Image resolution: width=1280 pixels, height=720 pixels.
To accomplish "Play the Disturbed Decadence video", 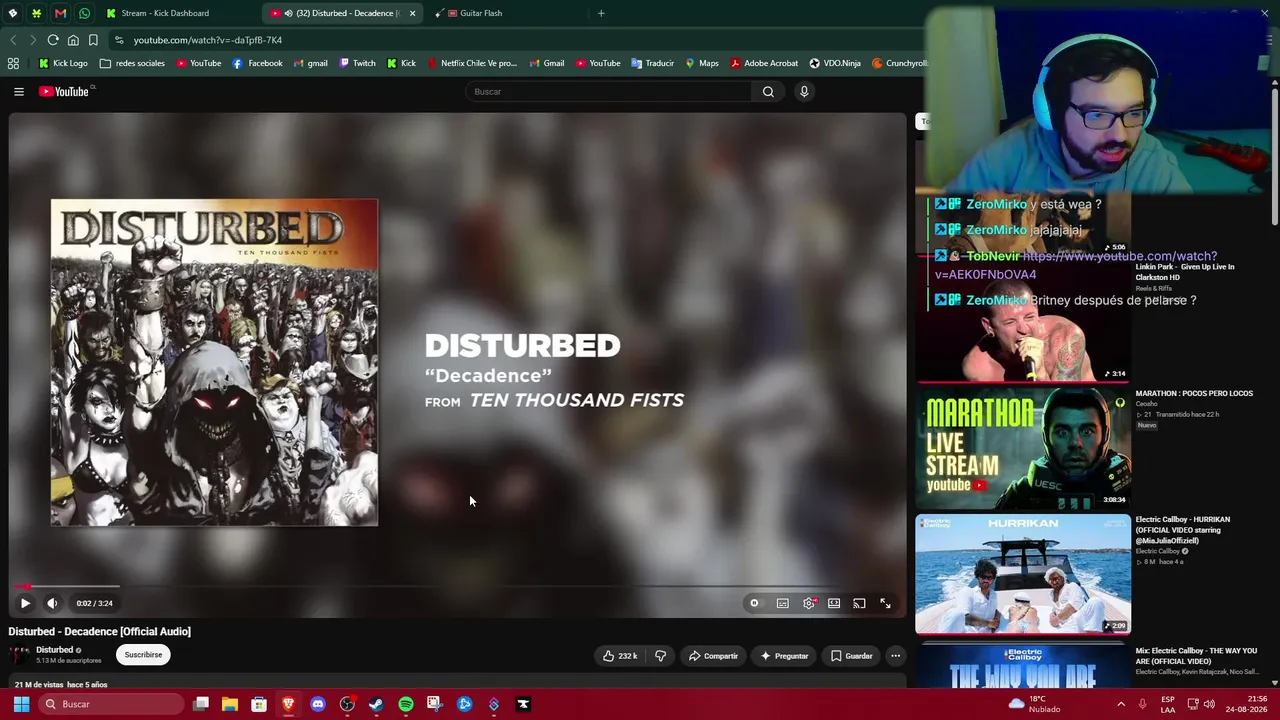I will [25, 603].
